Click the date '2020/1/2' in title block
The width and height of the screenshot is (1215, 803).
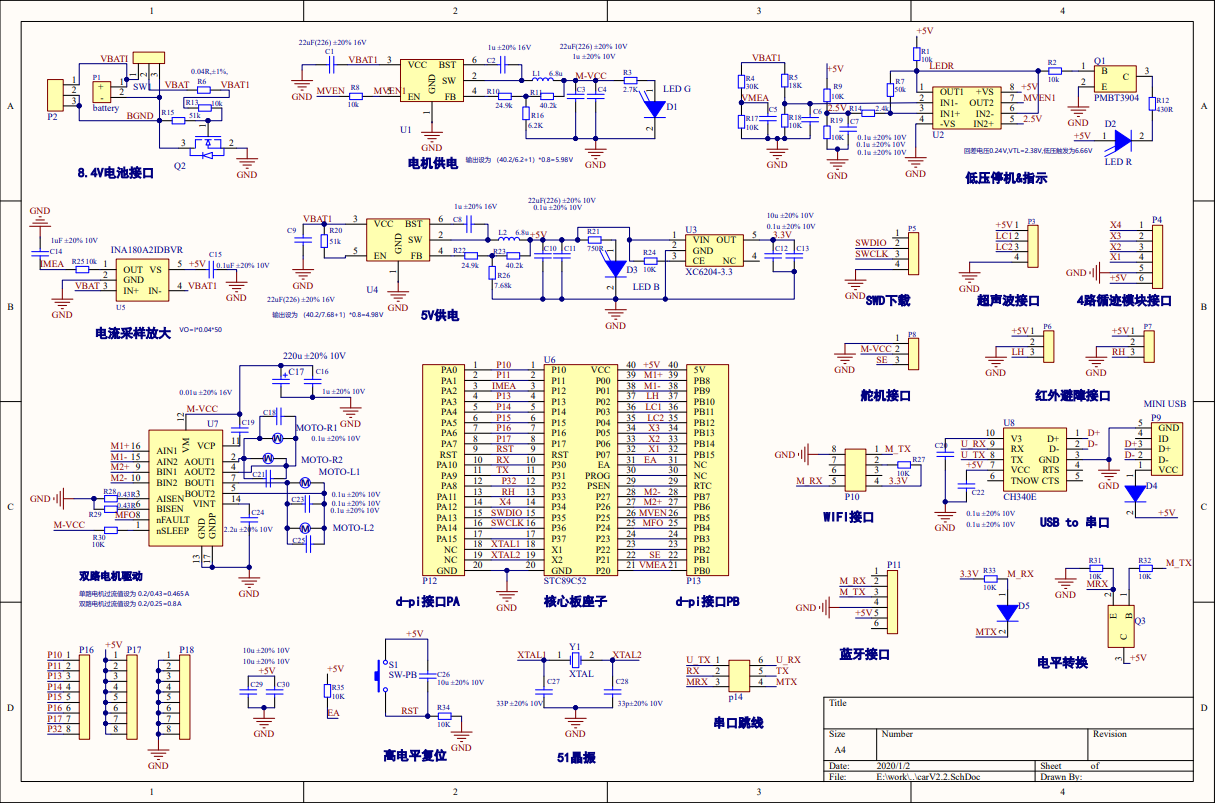pyautogui.click(x=894, y=766)
